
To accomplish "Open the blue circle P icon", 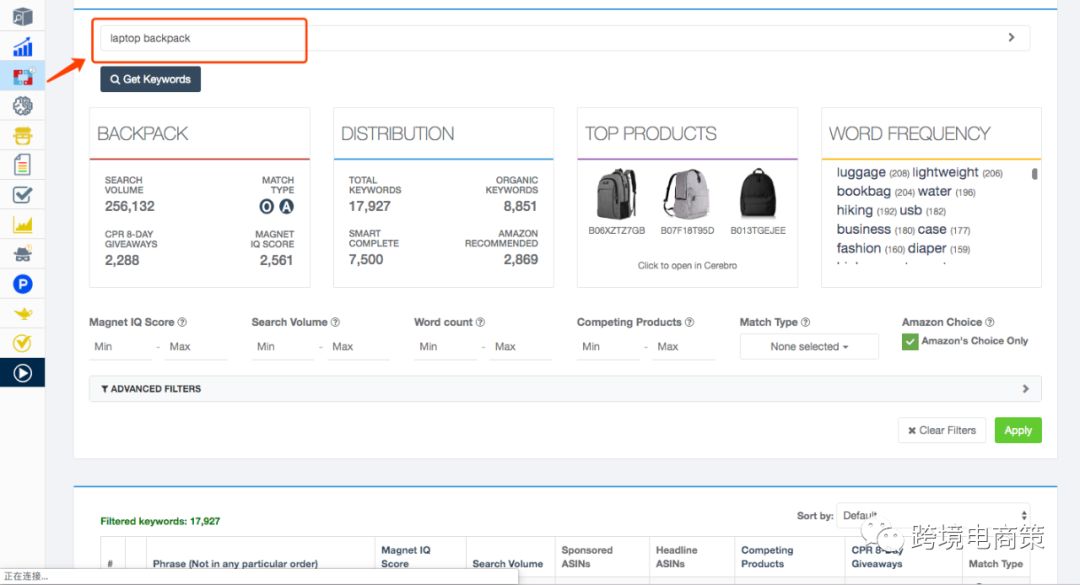I will 22,285.
